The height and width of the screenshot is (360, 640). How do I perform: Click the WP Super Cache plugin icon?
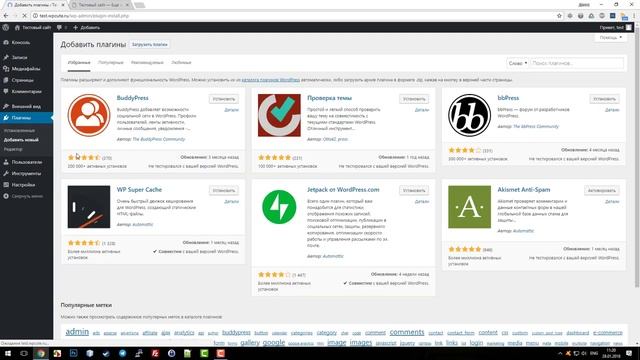point(89,207)
